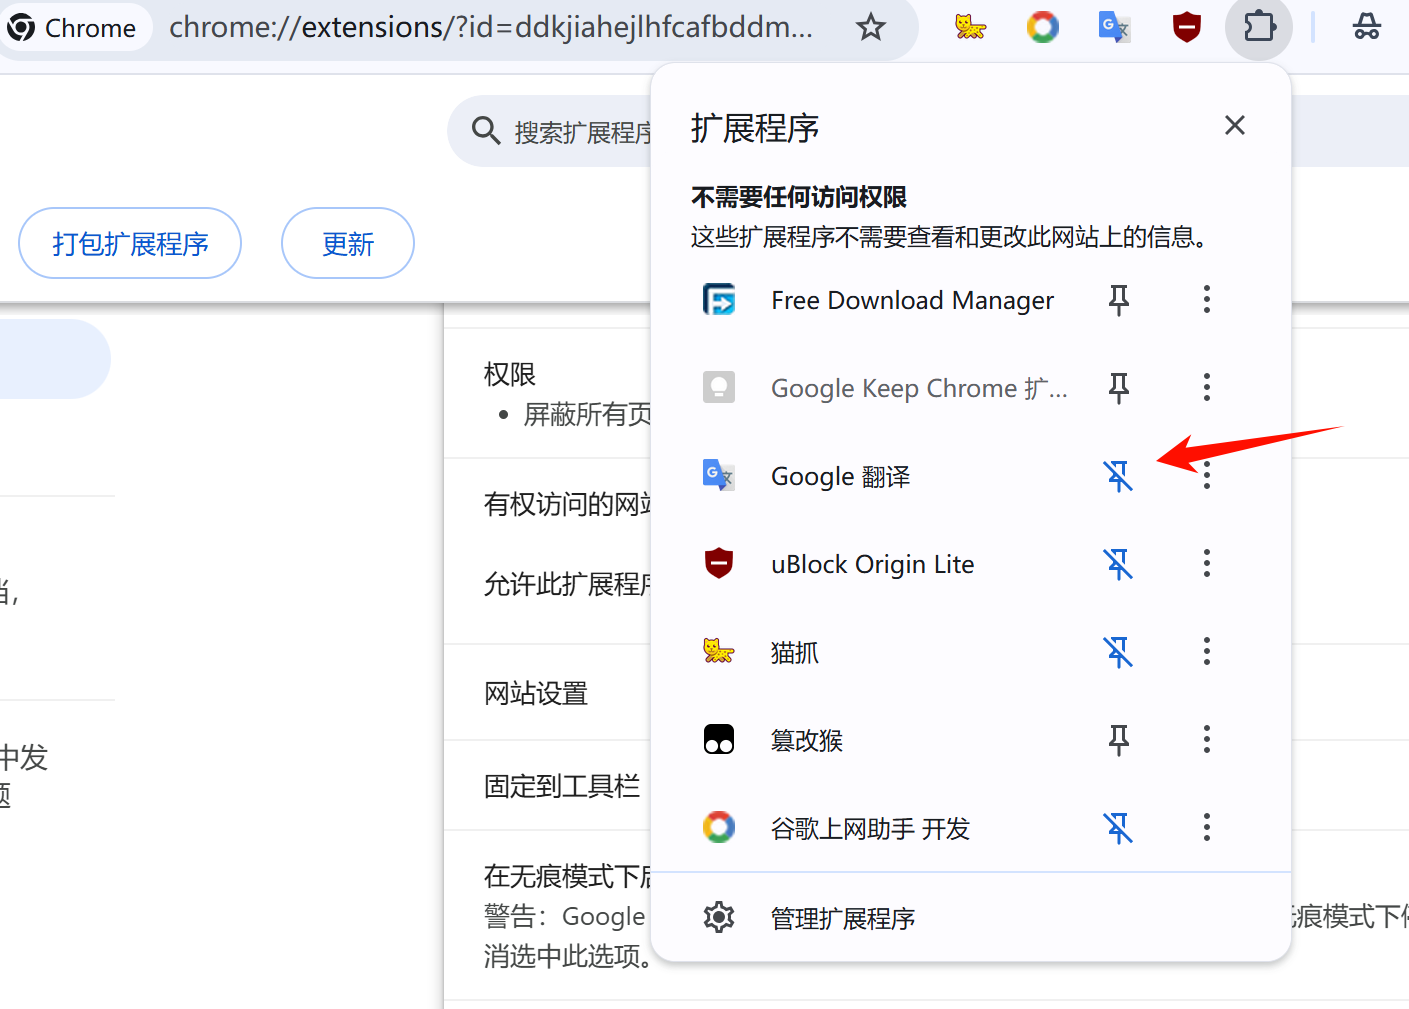Image resolution: width=1409 pixels, height=1009 pixels.
Task: Unpin 猫抓 from the toolbar
Action: click(1119, 651)
